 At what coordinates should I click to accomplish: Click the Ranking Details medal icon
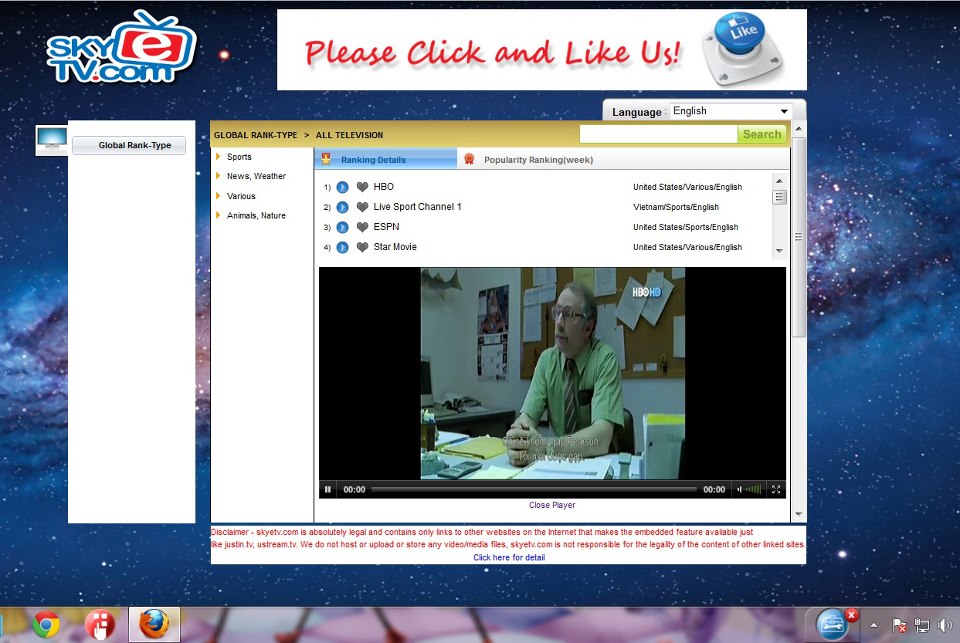[326, 159]
